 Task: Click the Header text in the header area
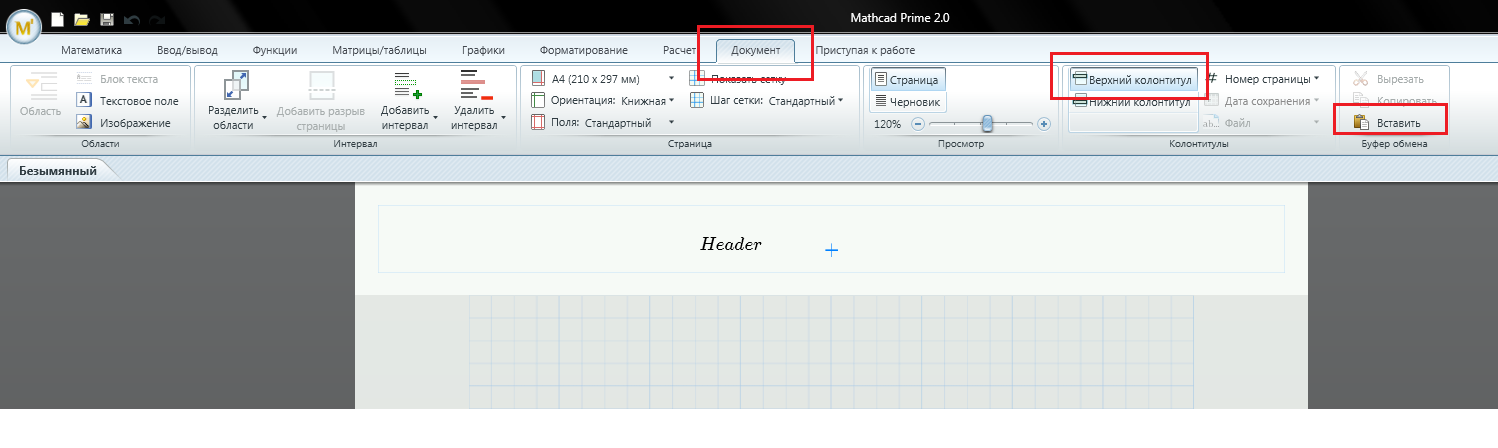click(x=731, y=244)
